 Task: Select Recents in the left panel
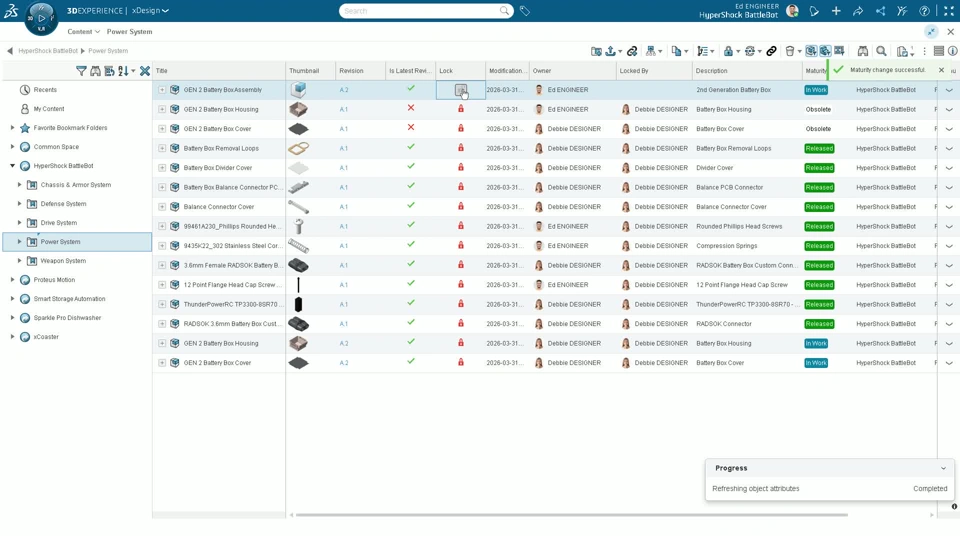(45, 90)
